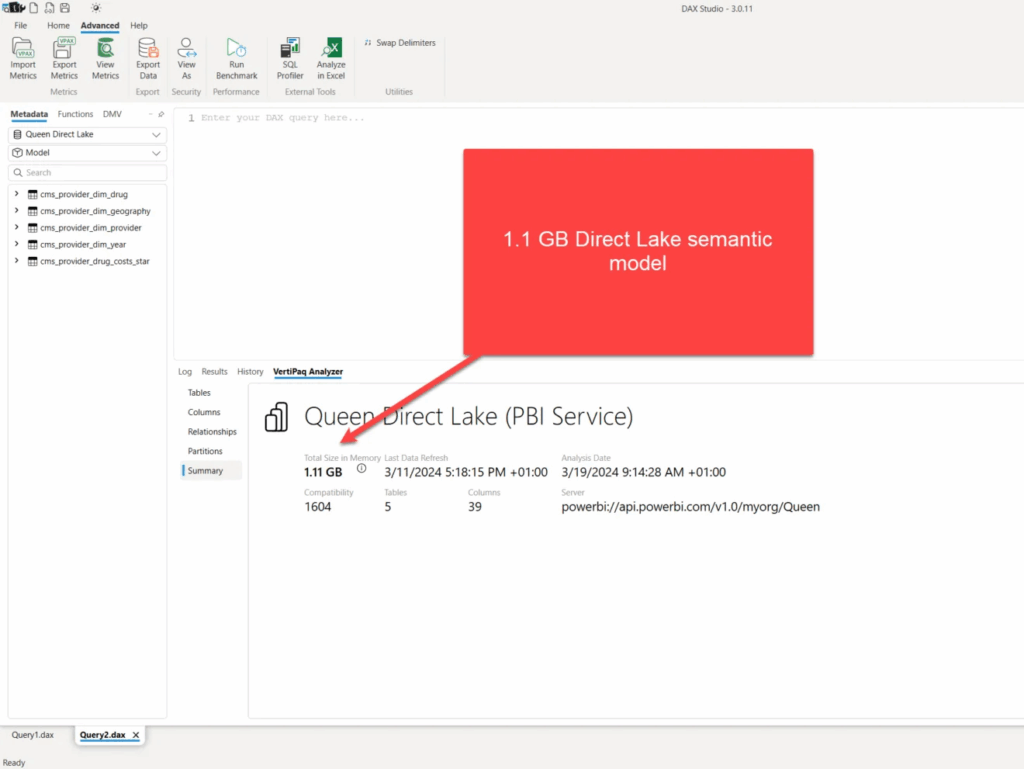Viewport: 1024px width, 769px height.
Task: Select Query2.dax document tab
Action: tap(103, 735)
